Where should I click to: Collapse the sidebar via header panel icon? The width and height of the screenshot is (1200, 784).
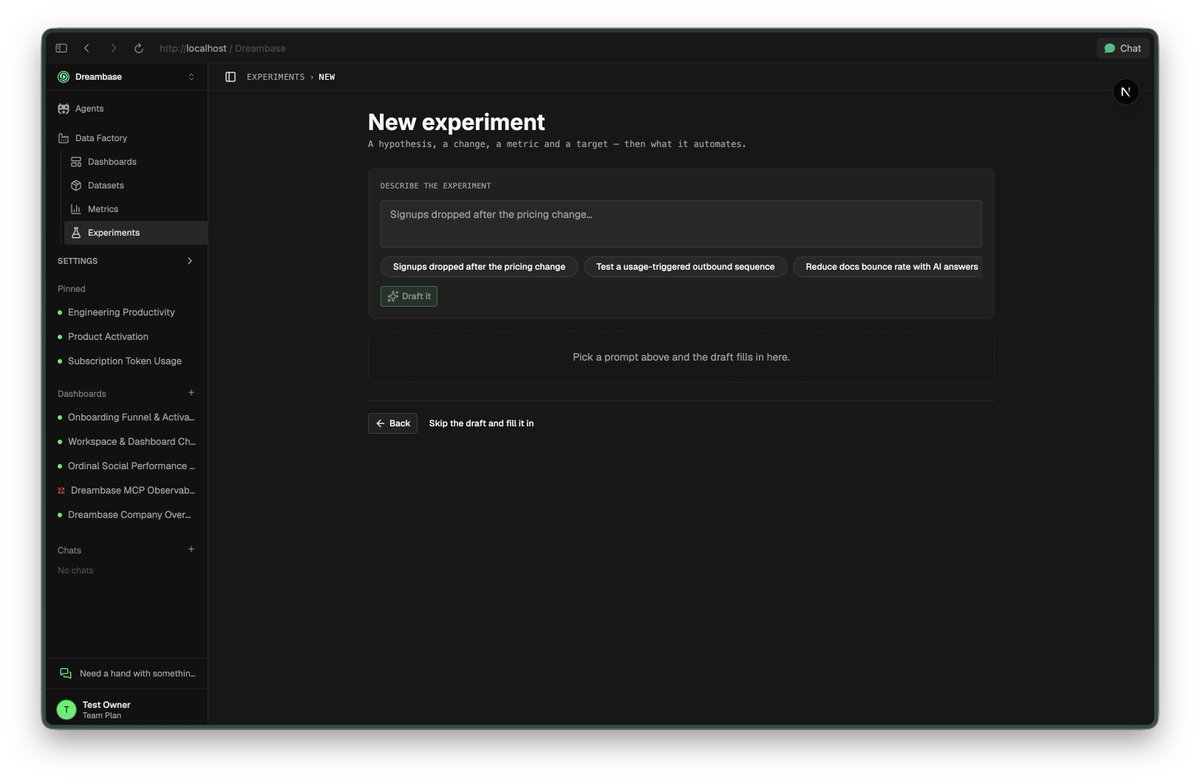pyautogui.click(x=230, y=77)
